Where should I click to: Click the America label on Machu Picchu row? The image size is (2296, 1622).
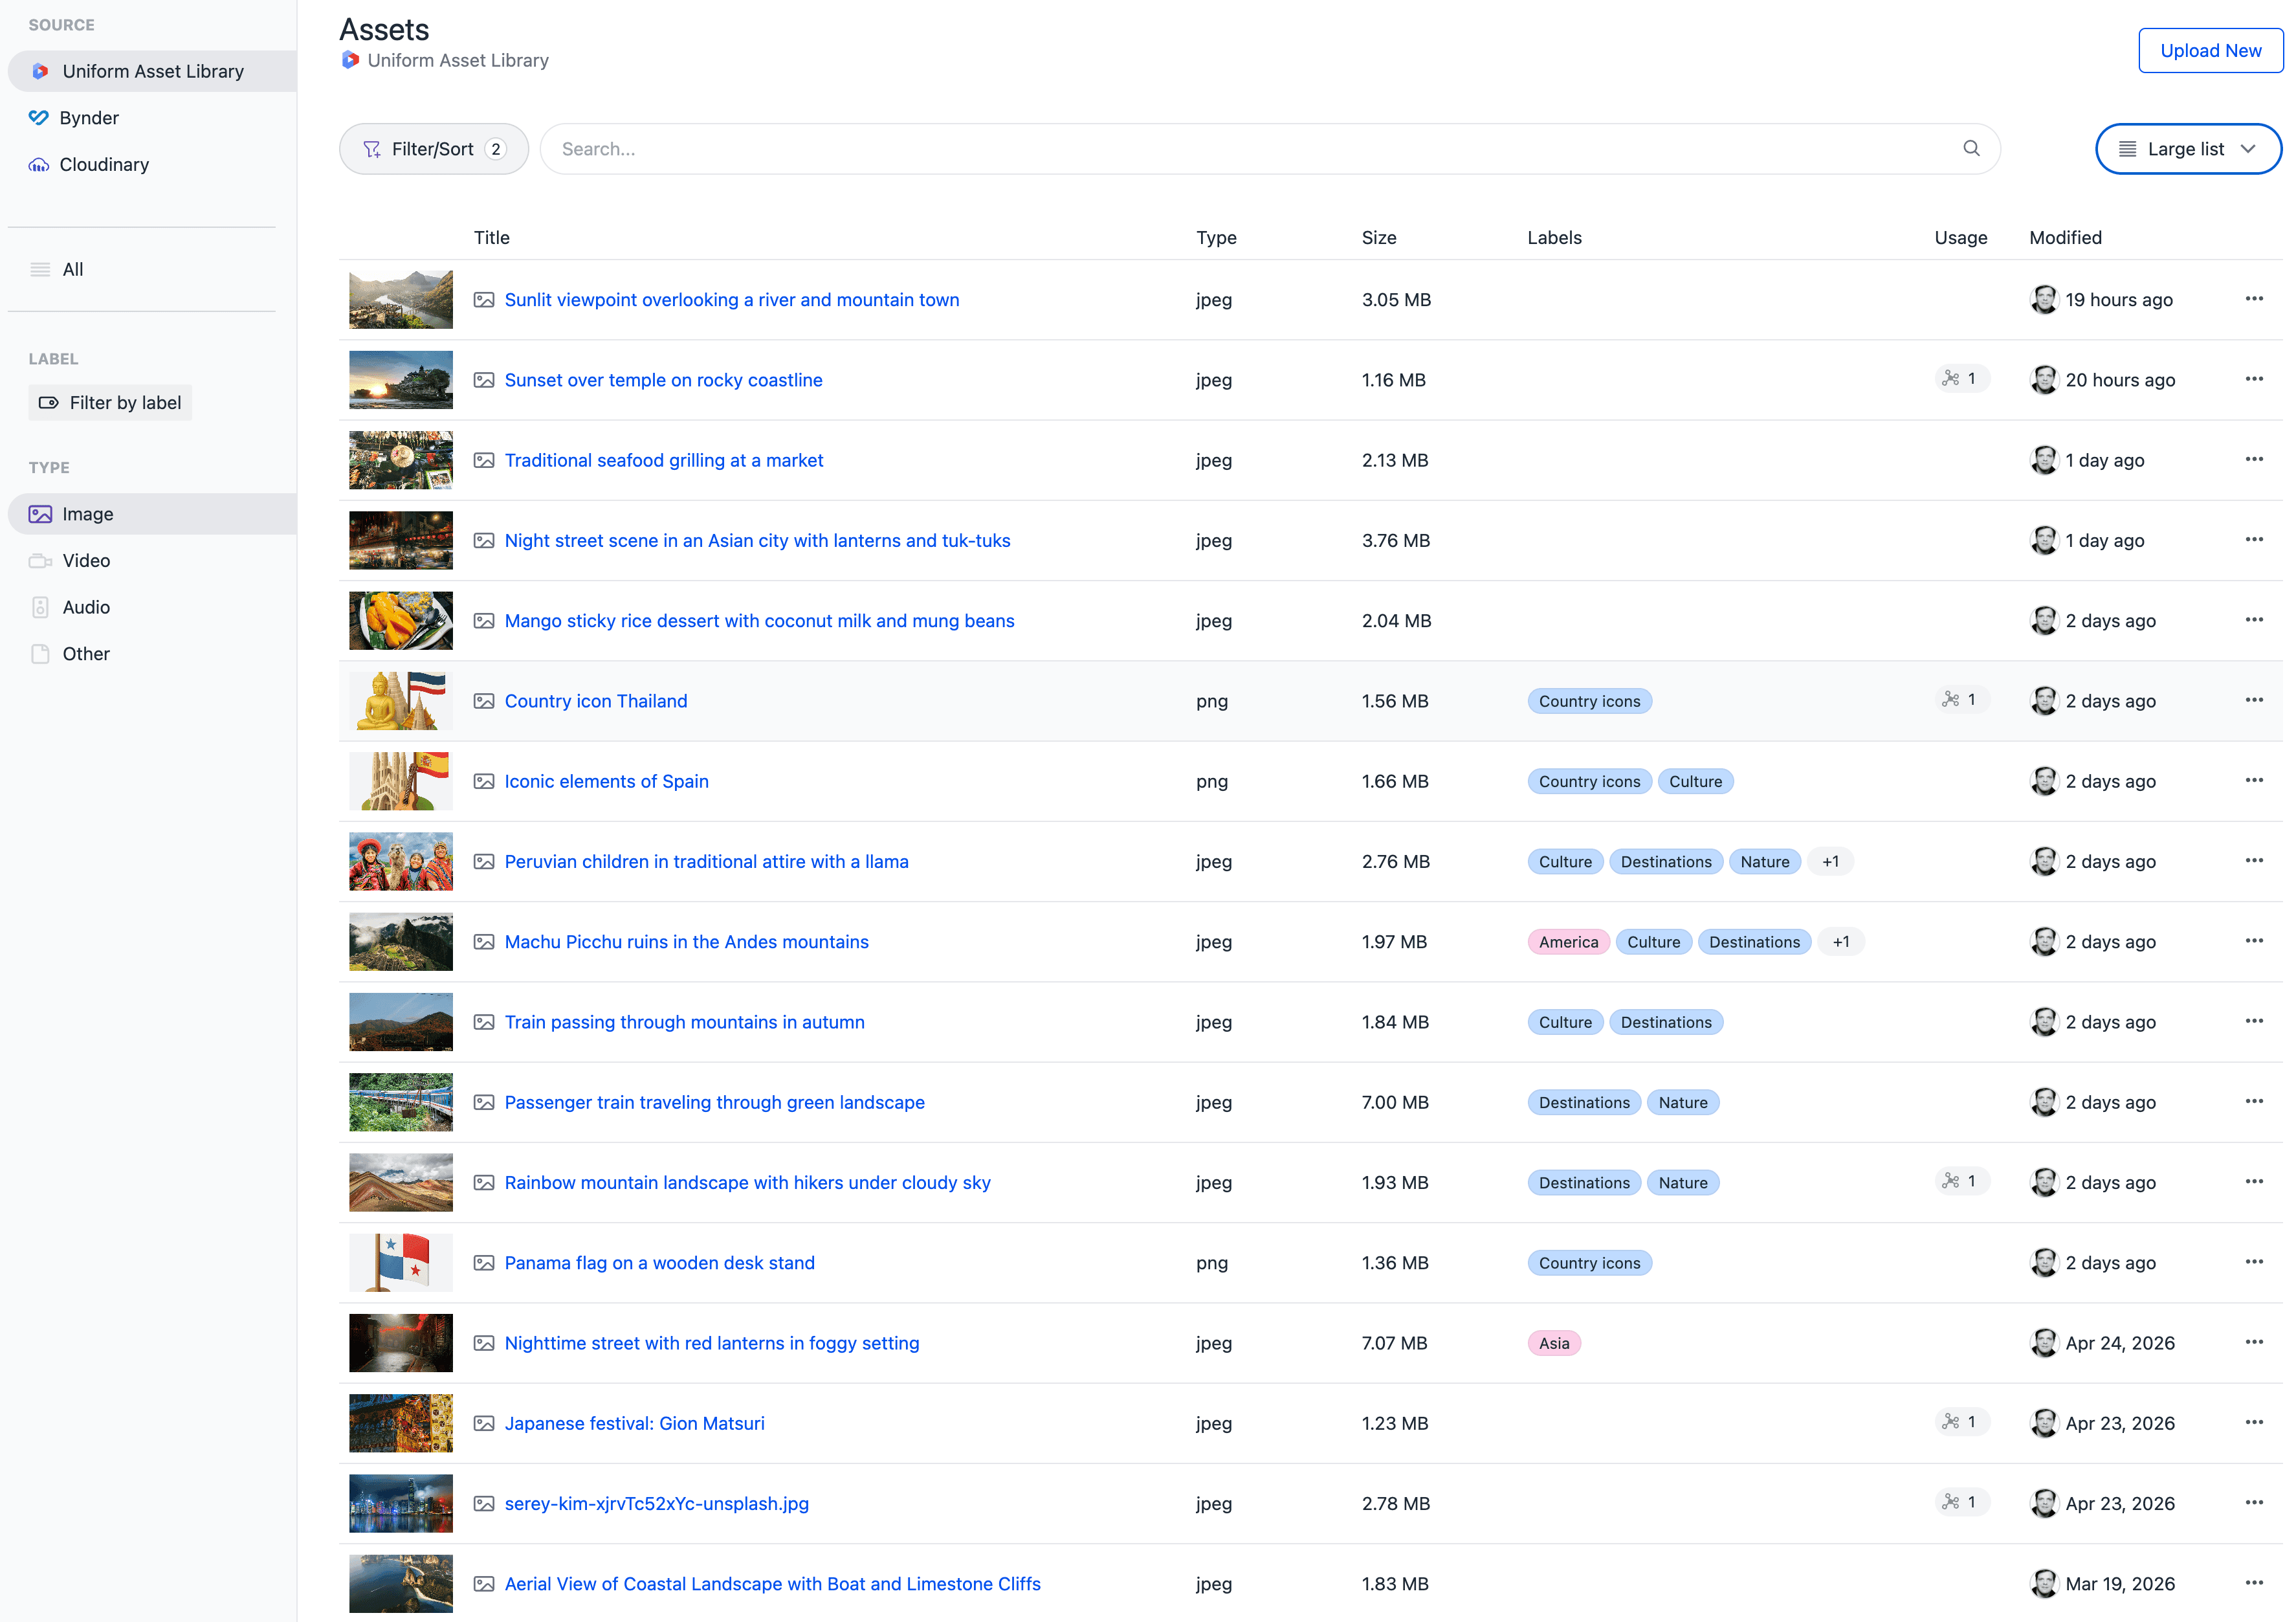tap(1568, 942)
